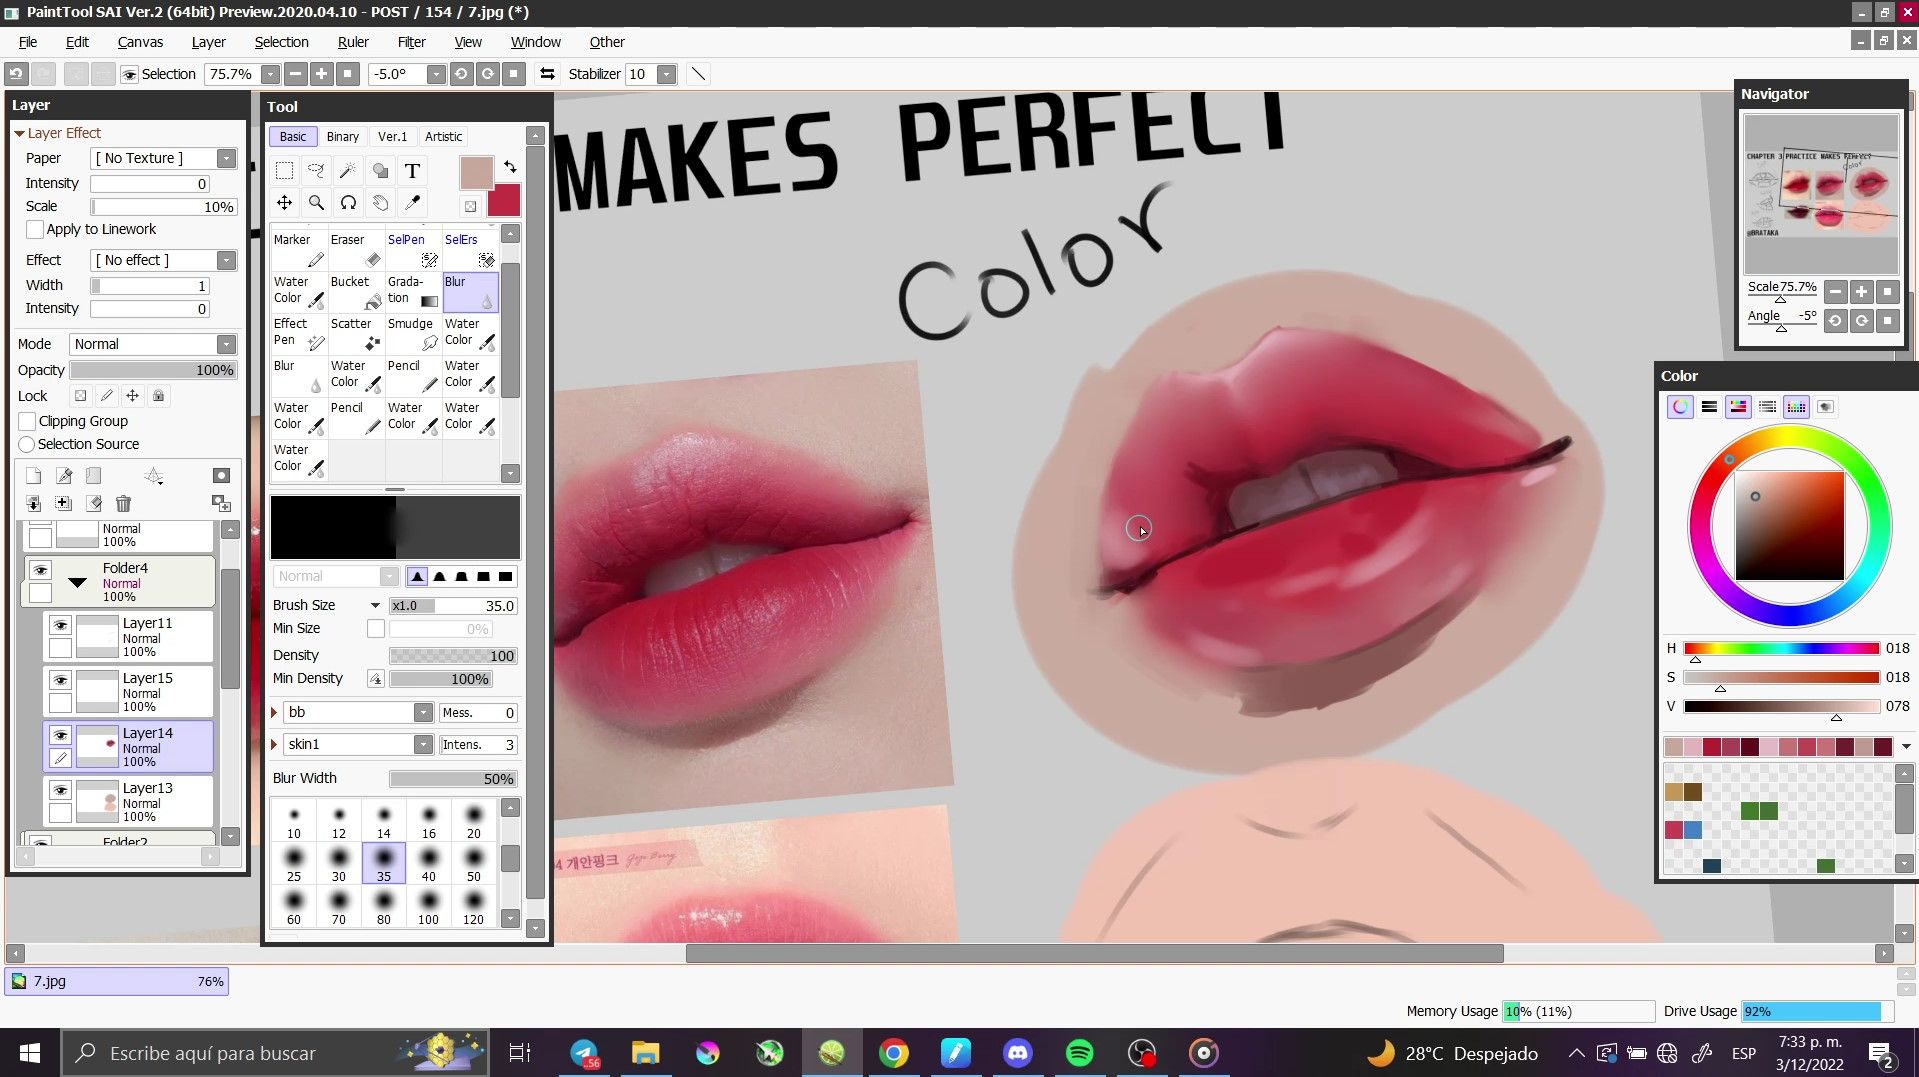This screenshot has width=1919, height=1077.
Task: Rotate view counterclockwise in toolbar
Action: click(x=461, y=74)
